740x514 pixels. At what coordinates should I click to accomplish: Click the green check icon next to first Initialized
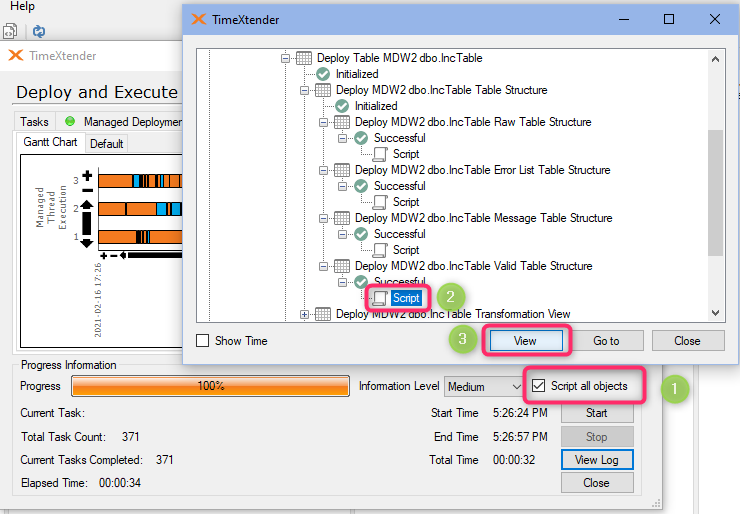pyautogui.click(x=323, y=74)
